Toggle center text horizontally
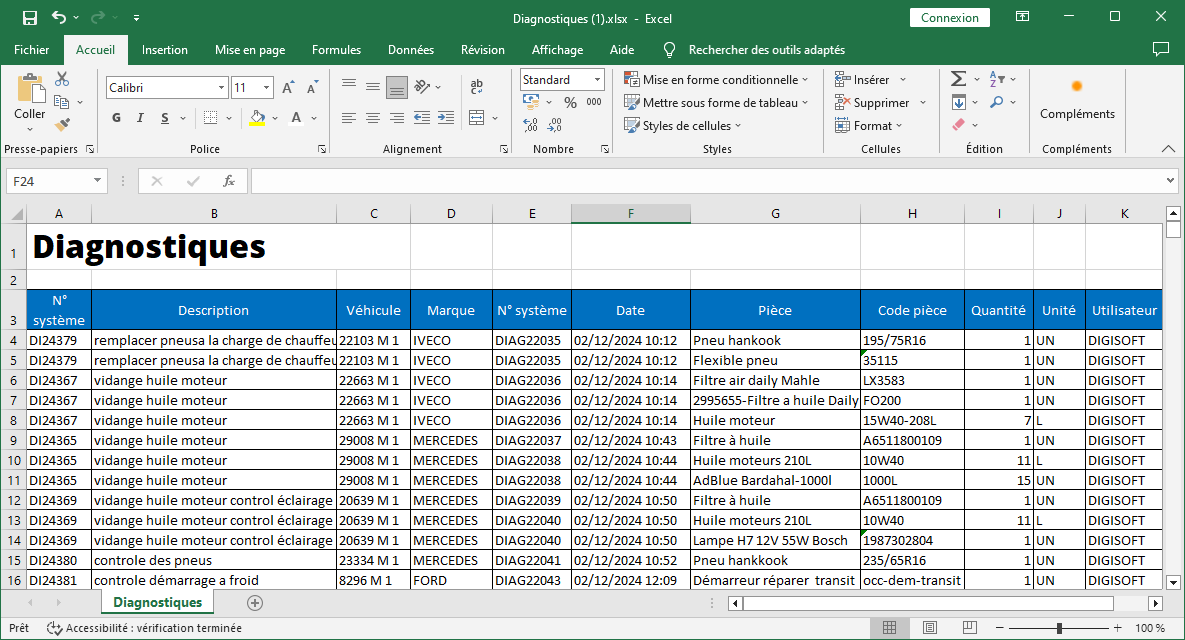Screen dimensions: 1185x640 pos(373,118)
